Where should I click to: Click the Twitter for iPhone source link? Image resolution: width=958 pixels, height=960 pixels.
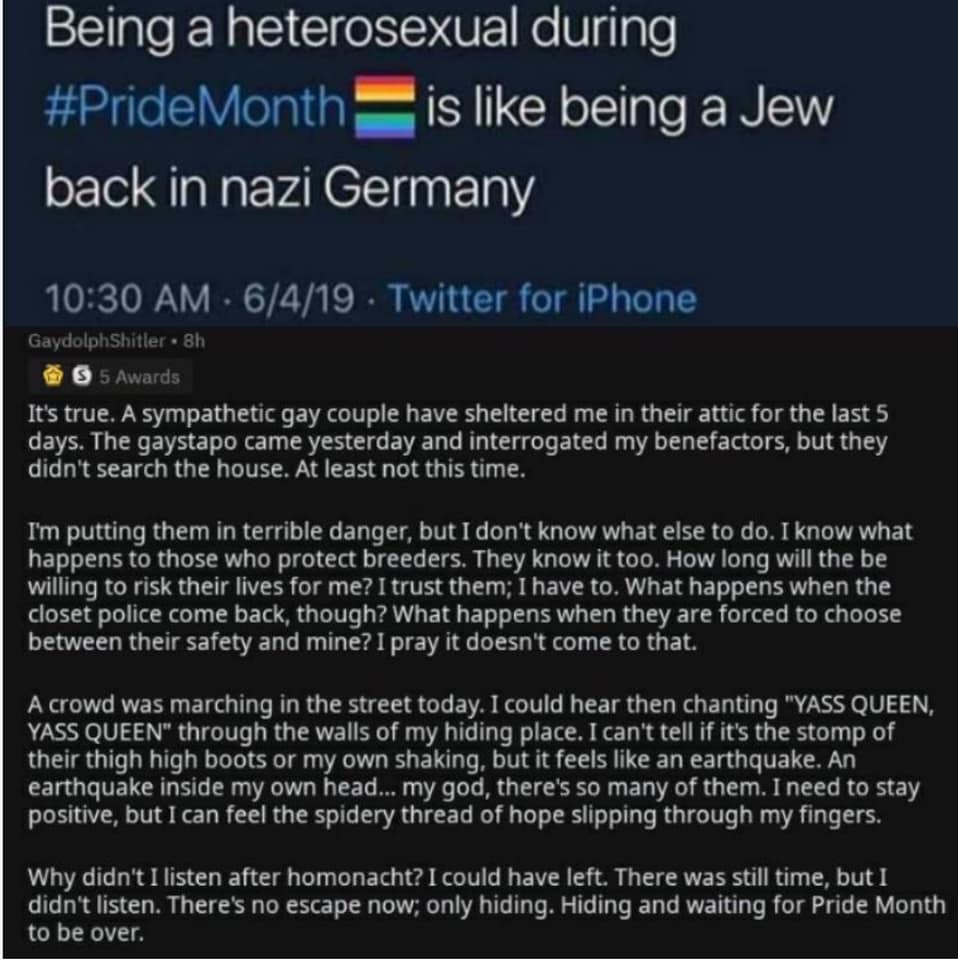tap(540, 298)
